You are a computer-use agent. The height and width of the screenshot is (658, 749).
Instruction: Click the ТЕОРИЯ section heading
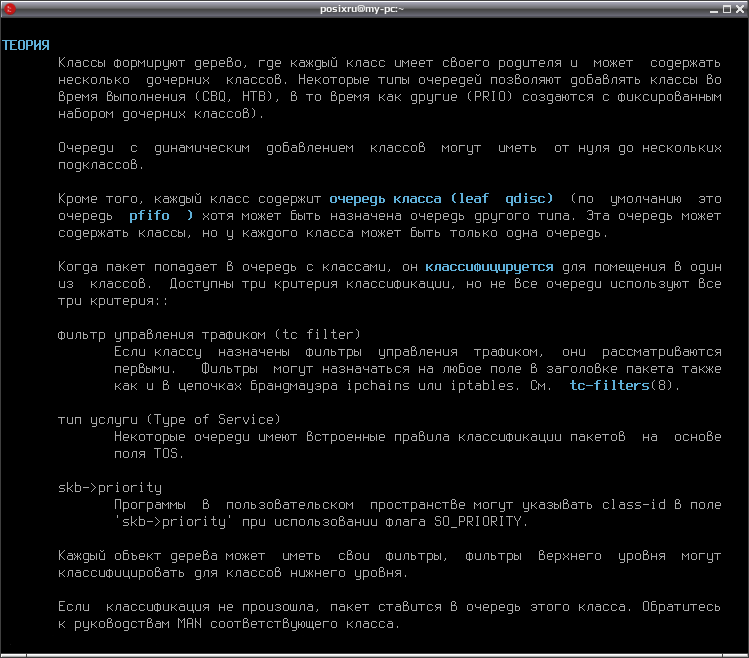26,45
